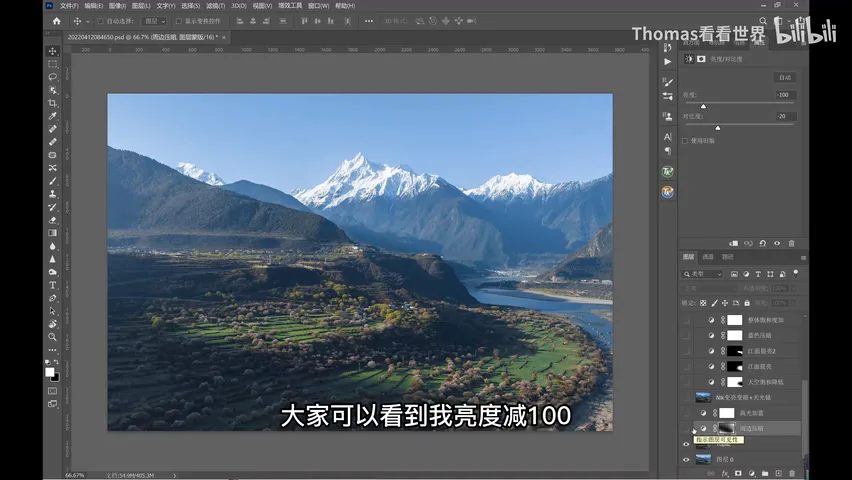852x480 pixels.
Task: Select the Crop tool
Action: (x=53, y=103)
